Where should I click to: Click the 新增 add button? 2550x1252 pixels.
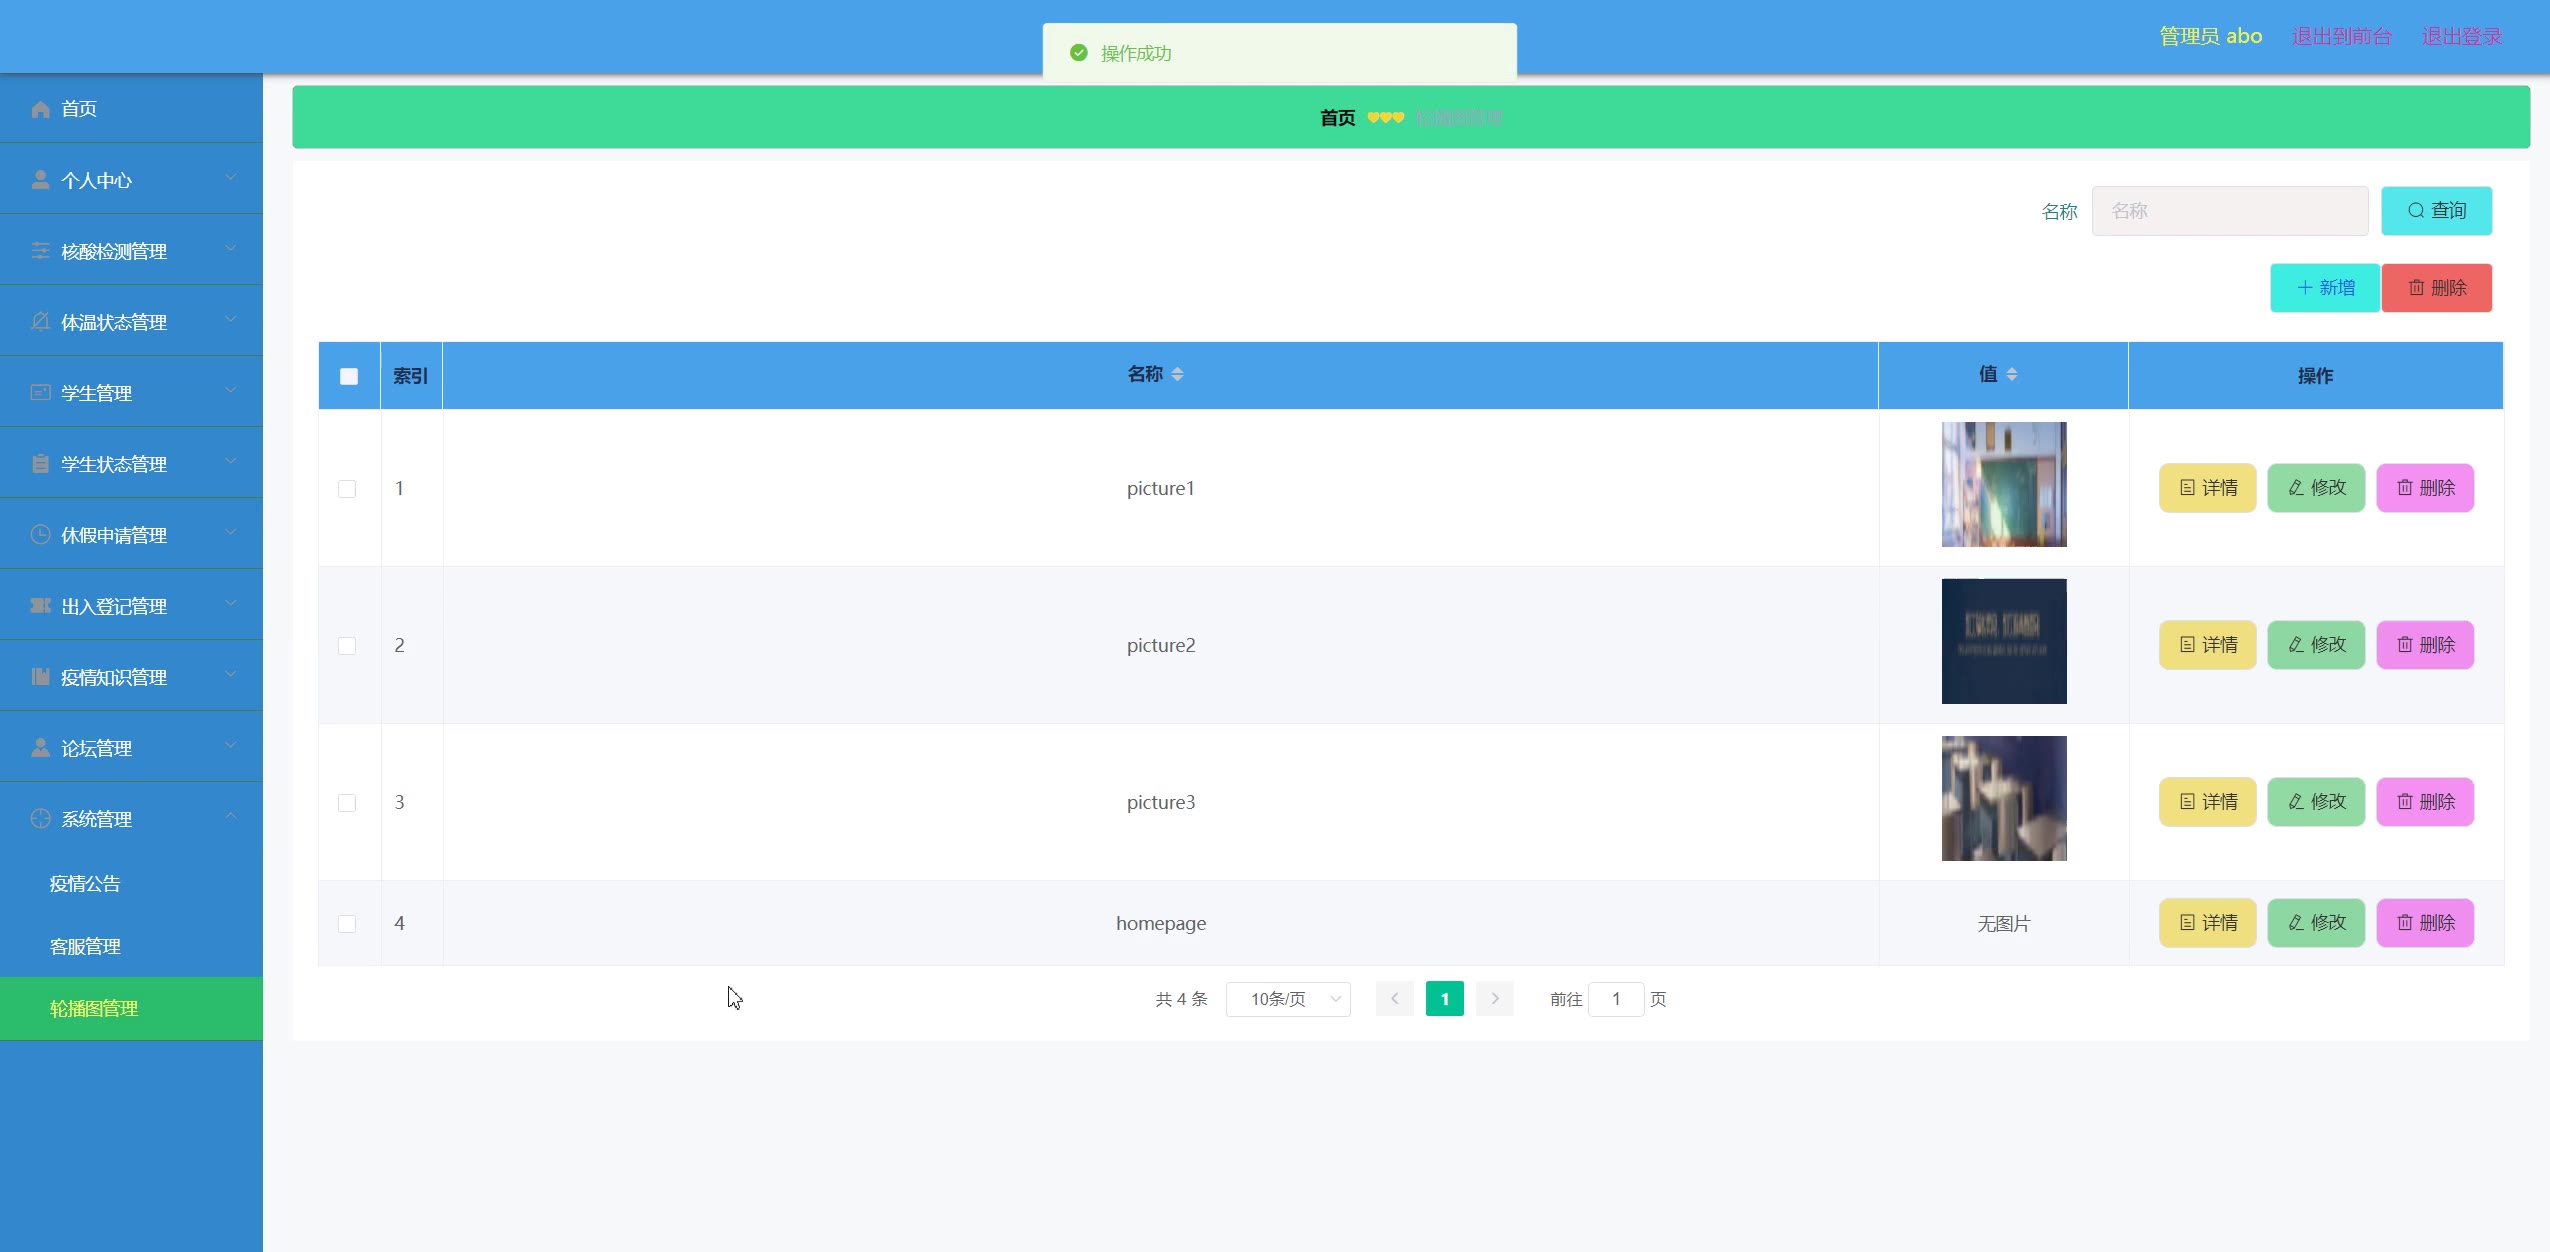[x=2324, y=288]
